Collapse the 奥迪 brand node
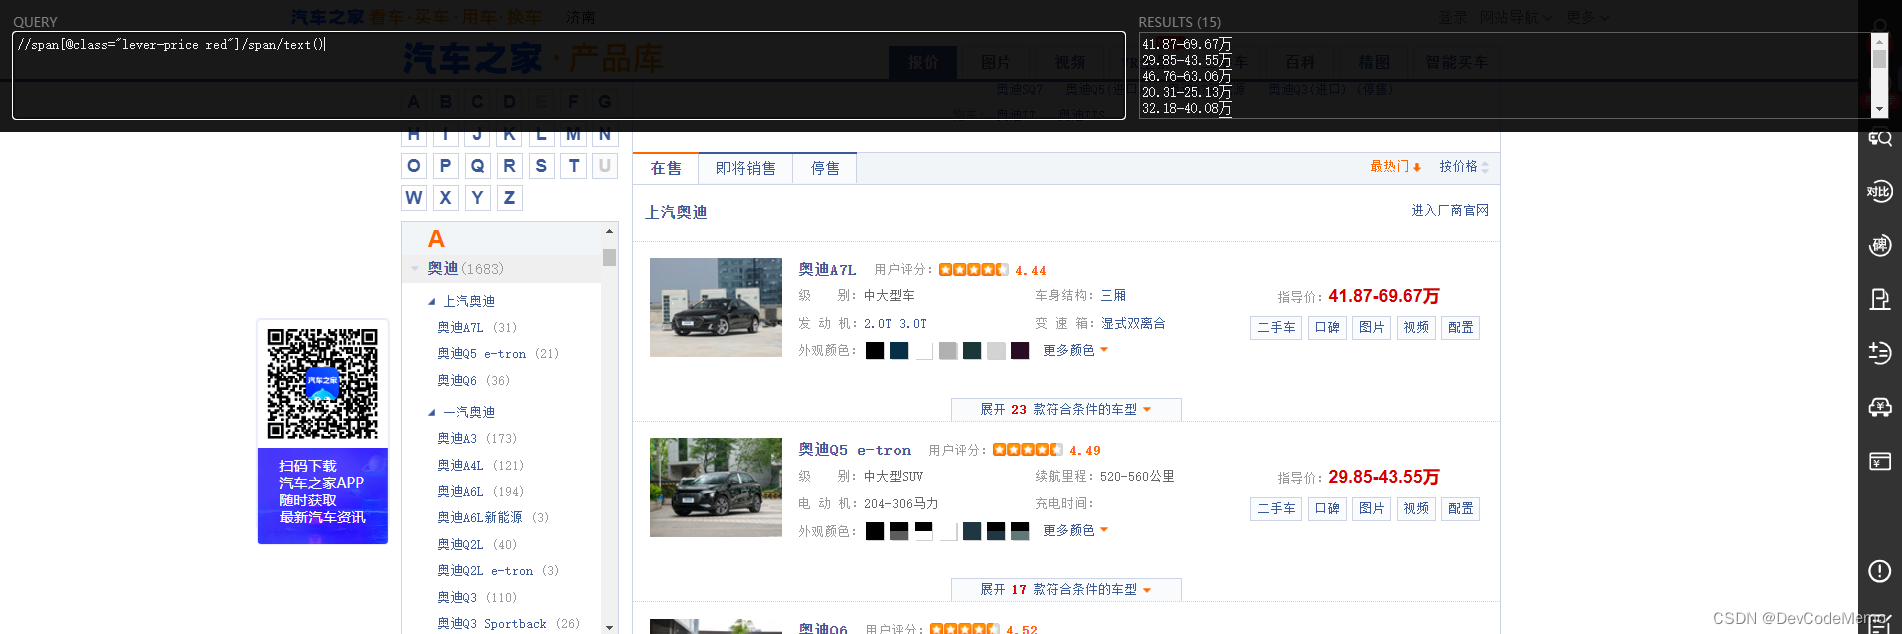This screenshot has width=1902, height=634. 415,269
